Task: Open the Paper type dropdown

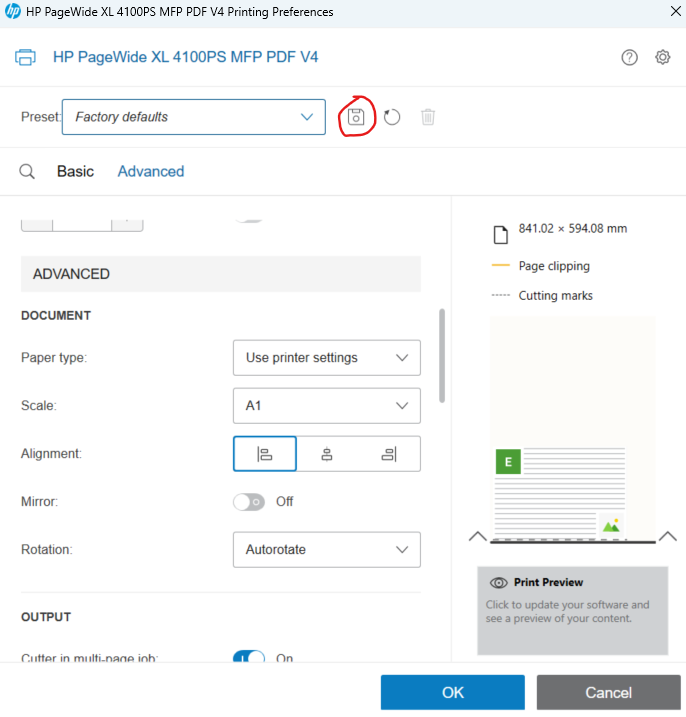Action: click(327, 358)
